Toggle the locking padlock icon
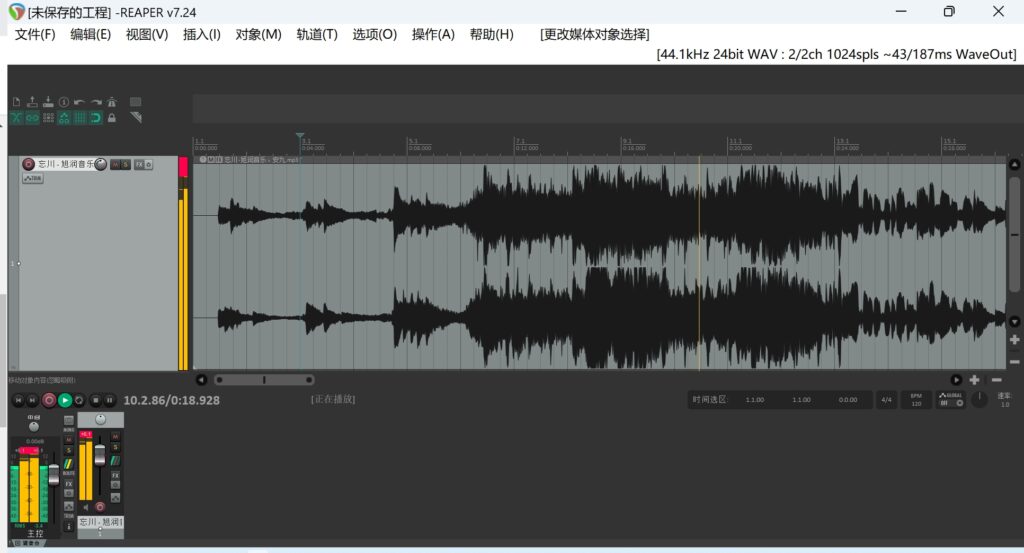 [x=112, y=118]
